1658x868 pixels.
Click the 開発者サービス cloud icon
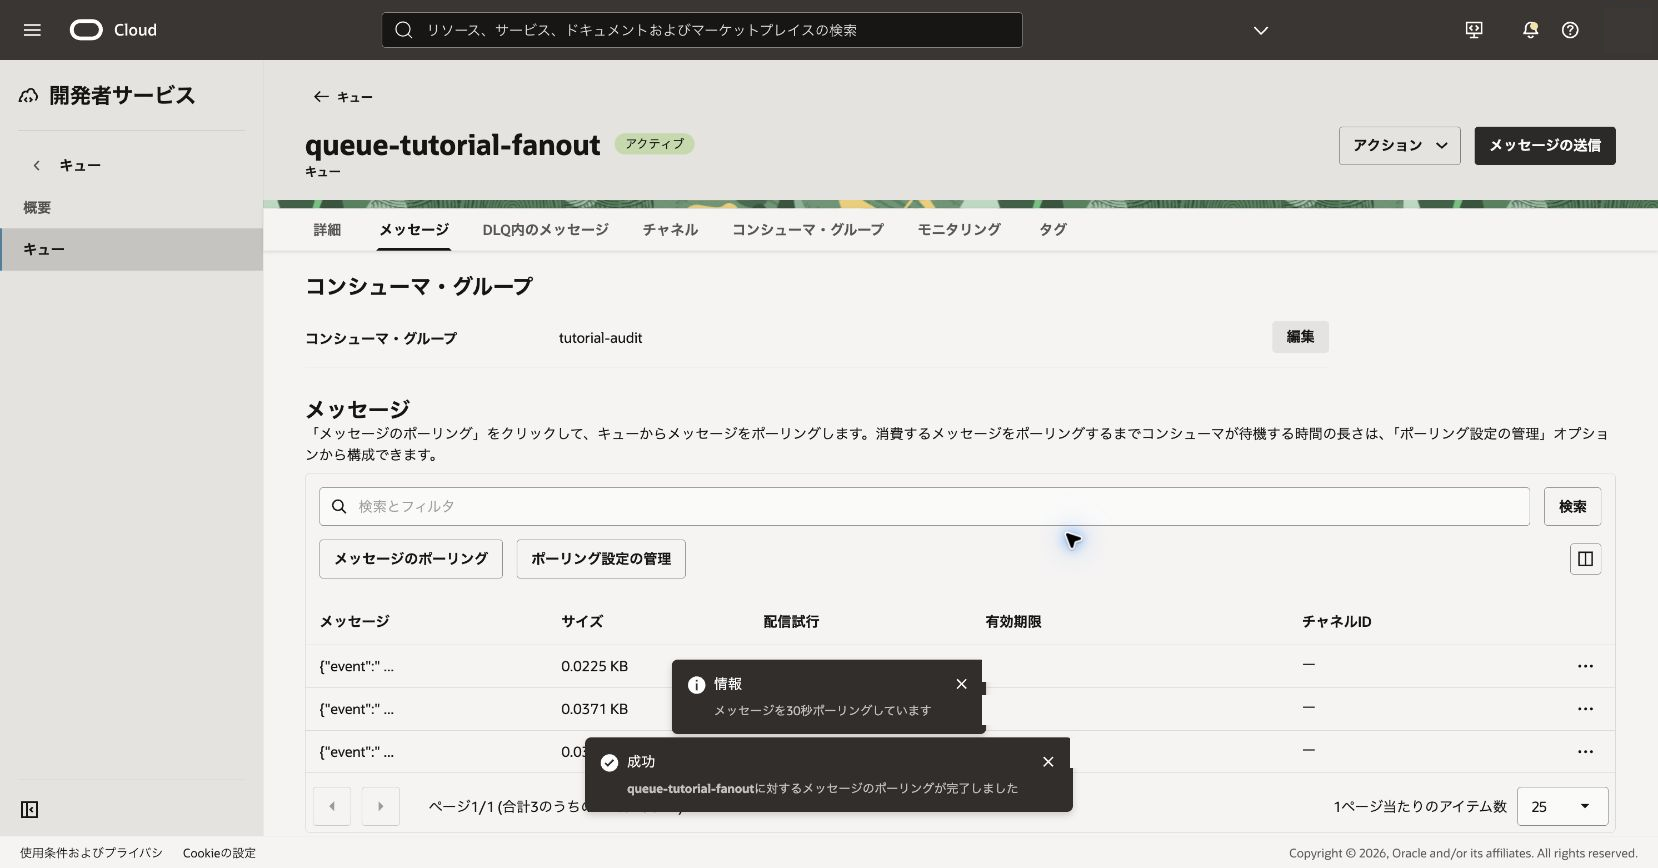coord(29,95)
